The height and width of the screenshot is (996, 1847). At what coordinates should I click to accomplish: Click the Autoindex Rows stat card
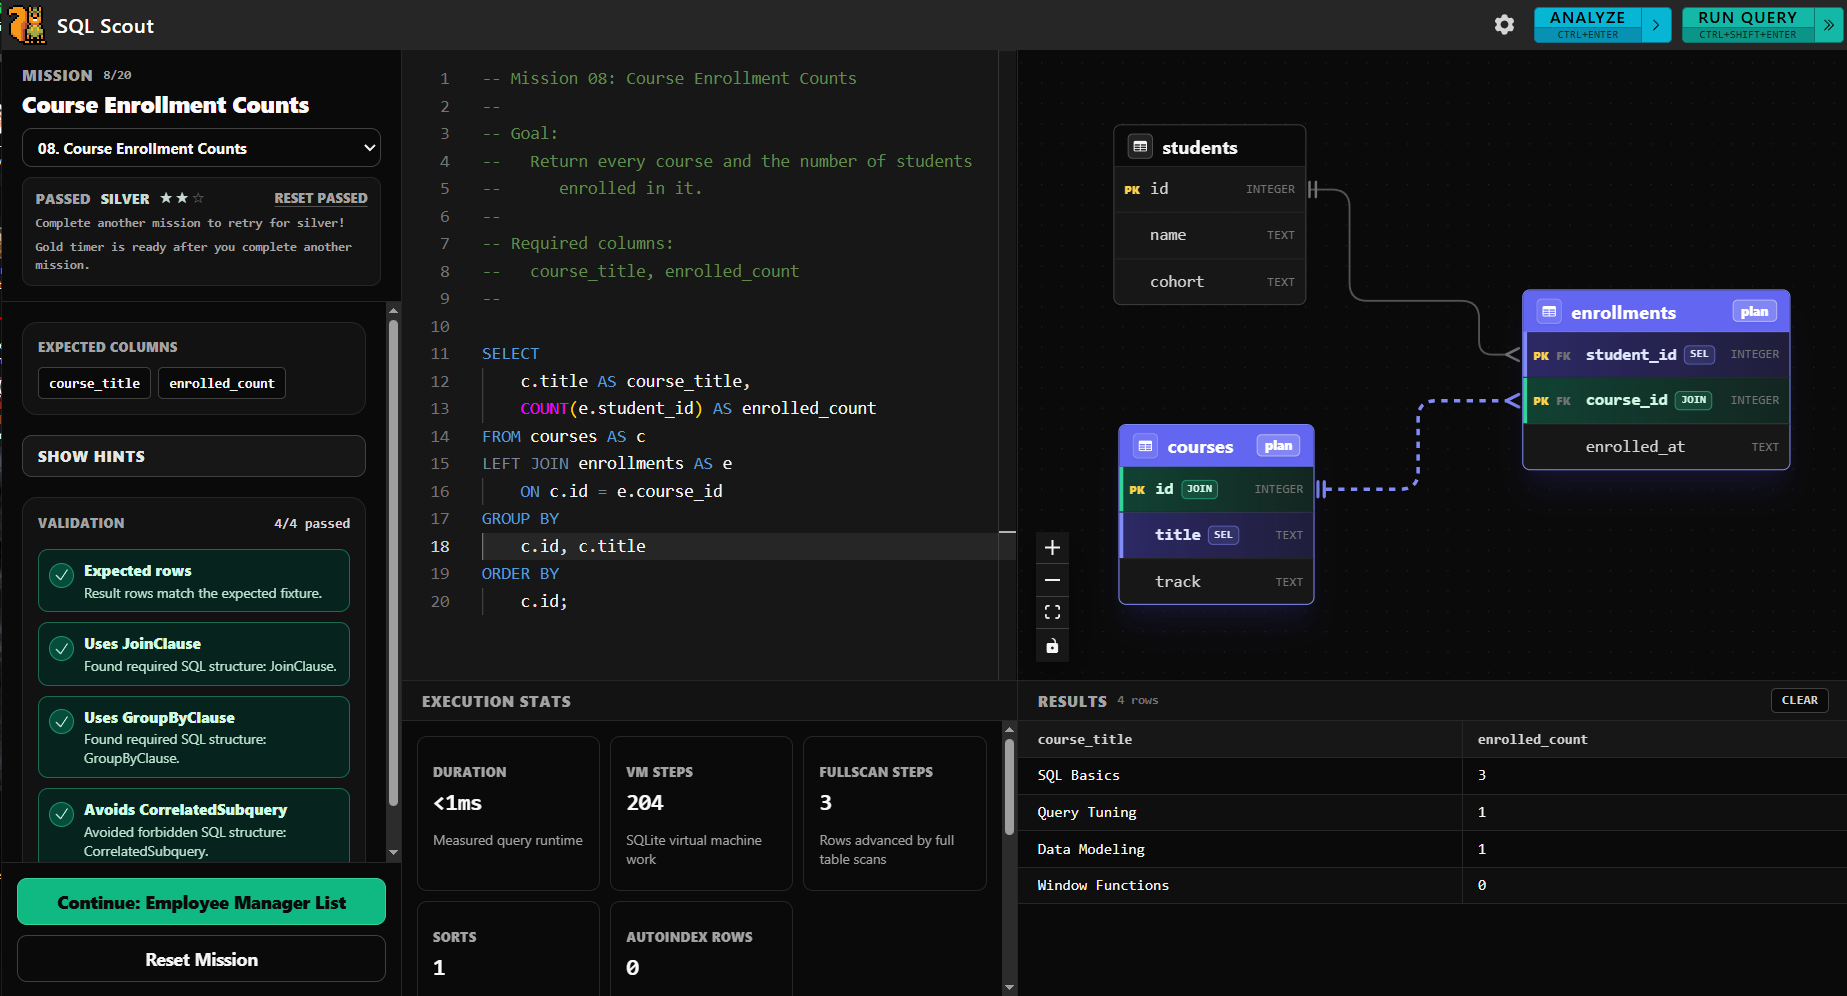point(701,949)
